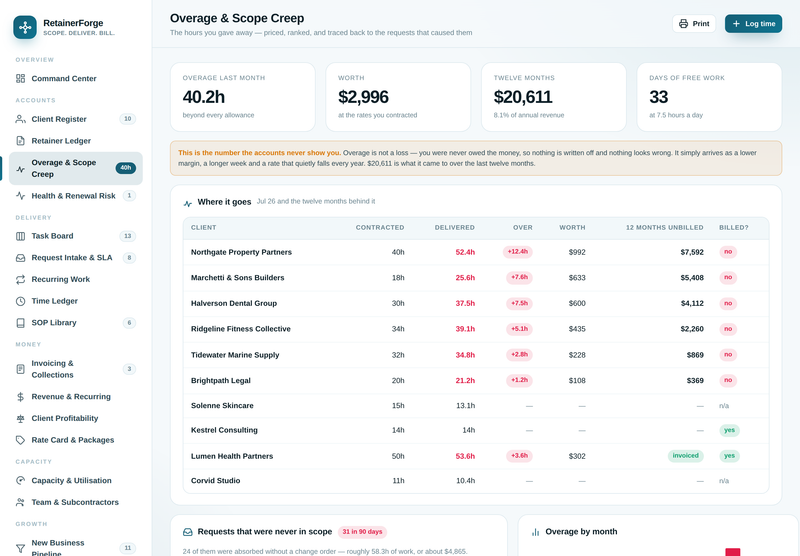The width and height of the screenshot is (800, 556).
Task: Click the RetainerForge logo icon
Action: pyautogui.click(x=25, y=27)
